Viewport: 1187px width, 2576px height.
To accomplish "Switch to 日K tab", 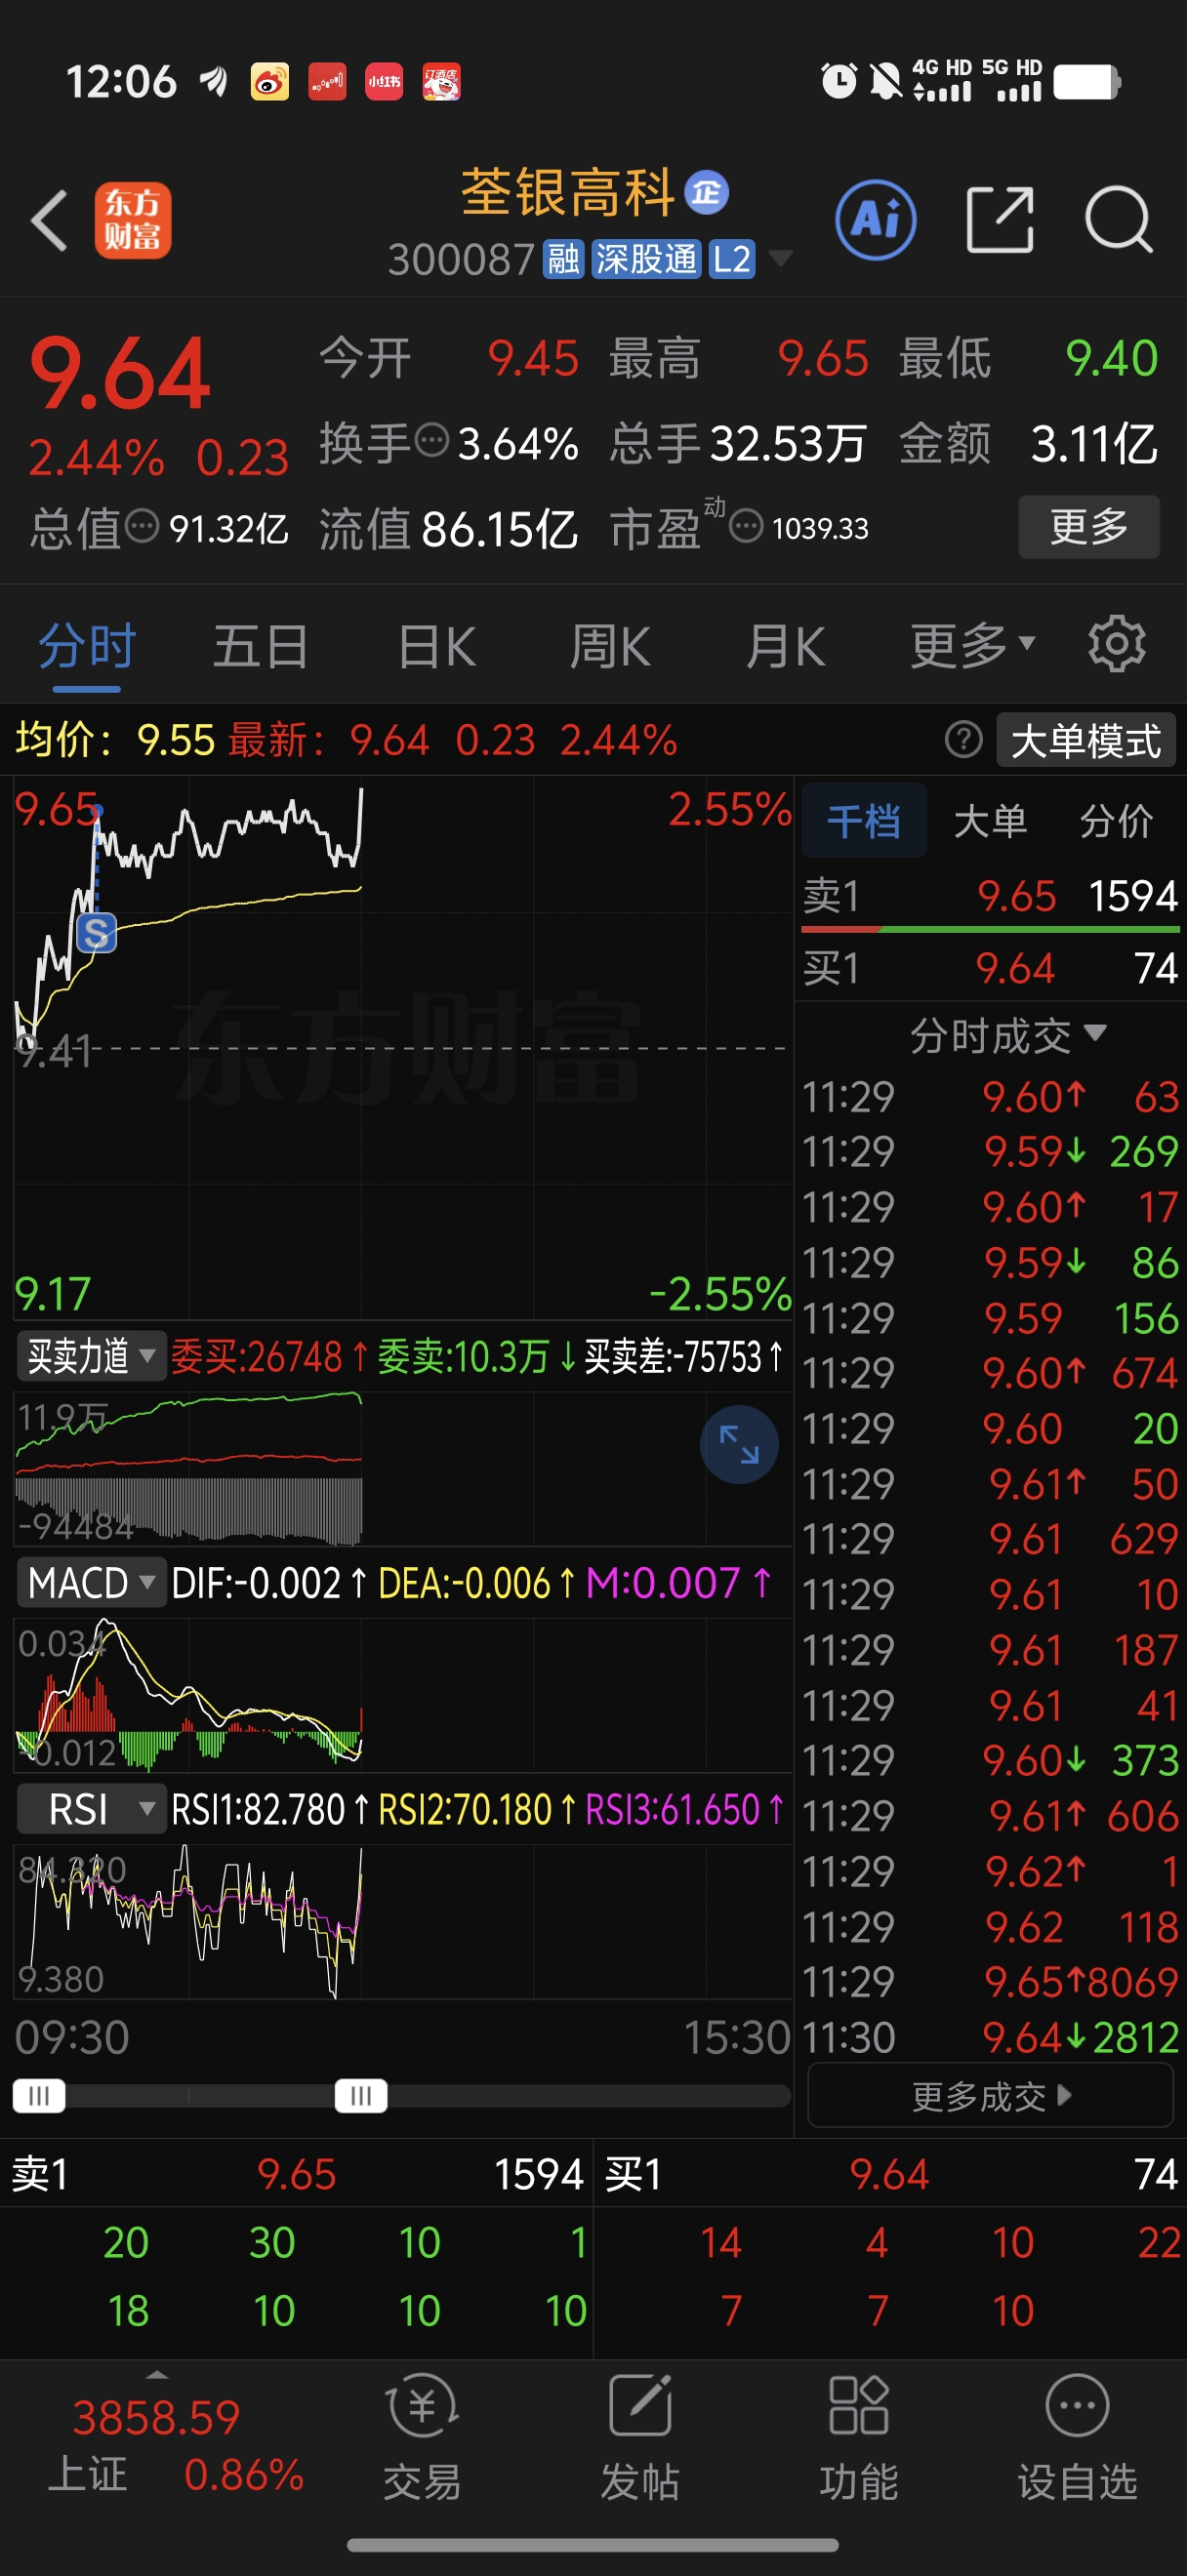I will (x=436, y=646).
